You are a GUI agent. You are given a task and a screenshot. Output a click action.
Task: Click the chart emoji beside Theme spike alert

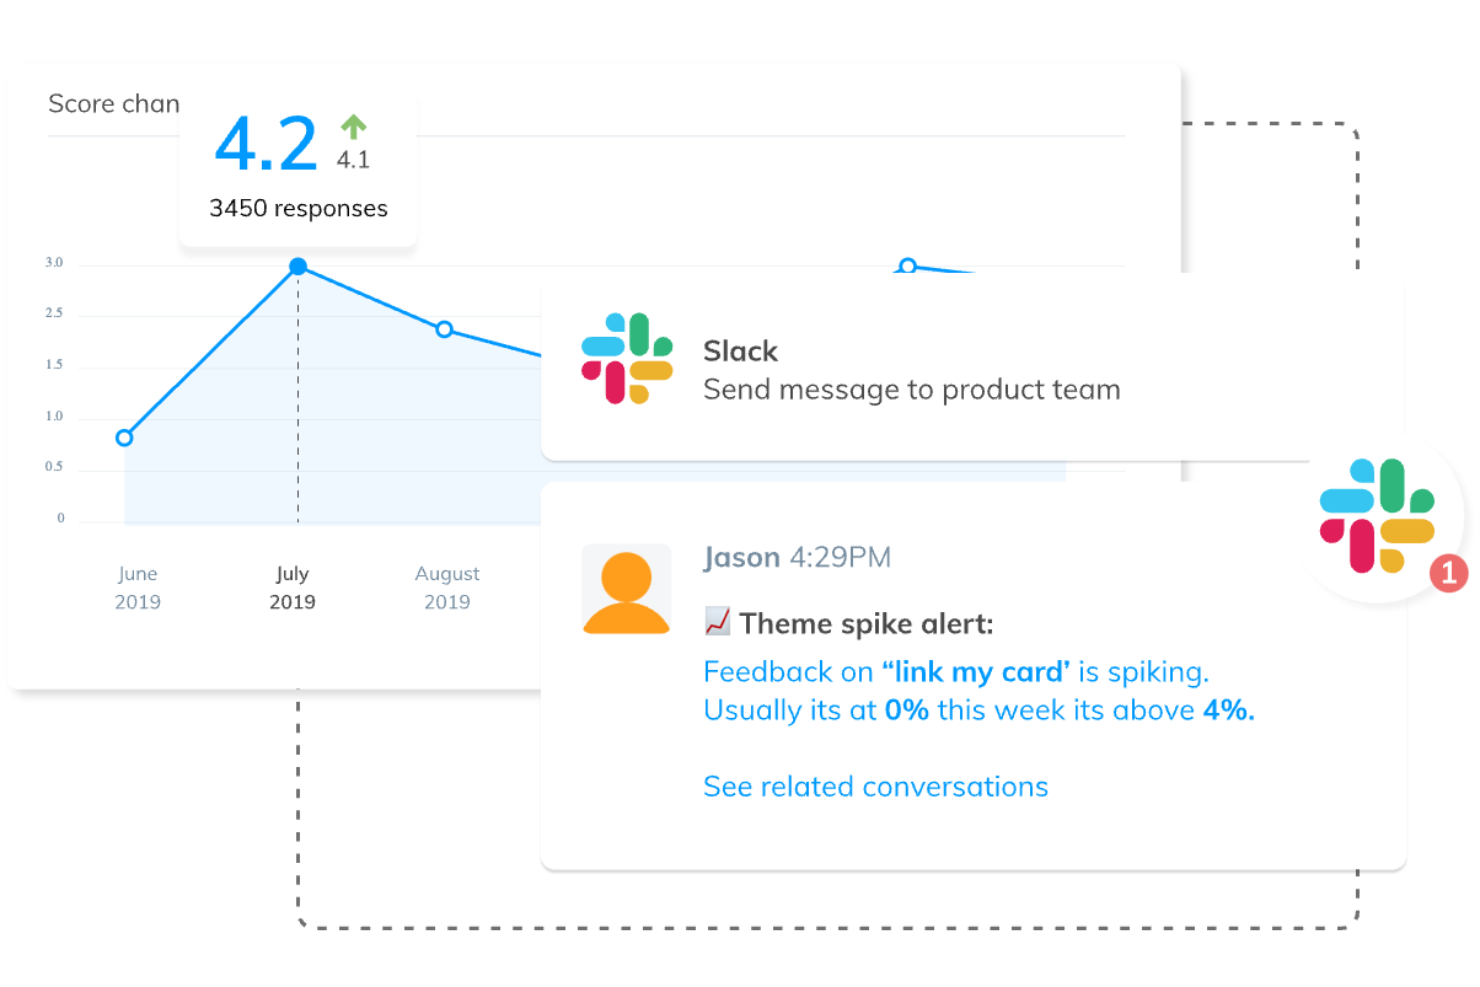point(717,622)
